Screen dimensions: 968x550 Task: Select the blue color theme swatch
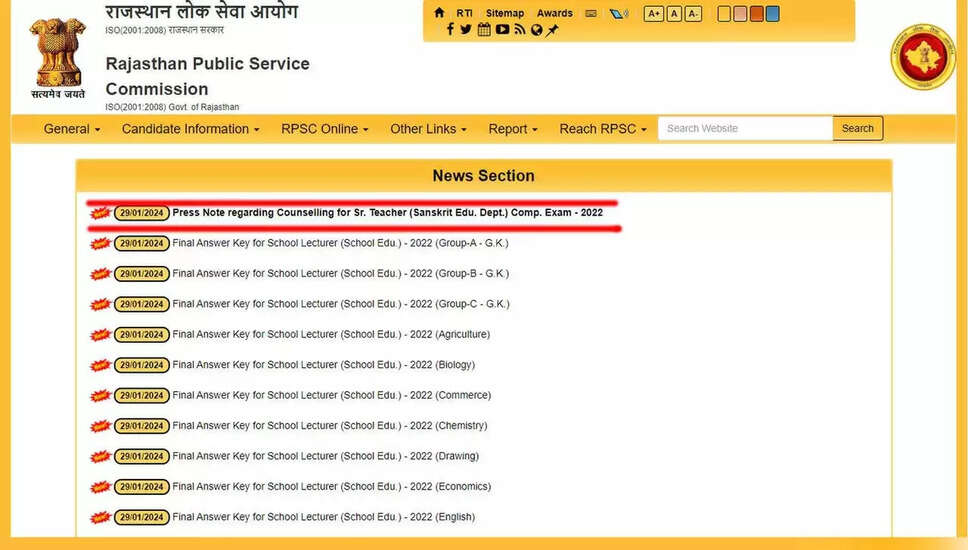coord(772,14)
